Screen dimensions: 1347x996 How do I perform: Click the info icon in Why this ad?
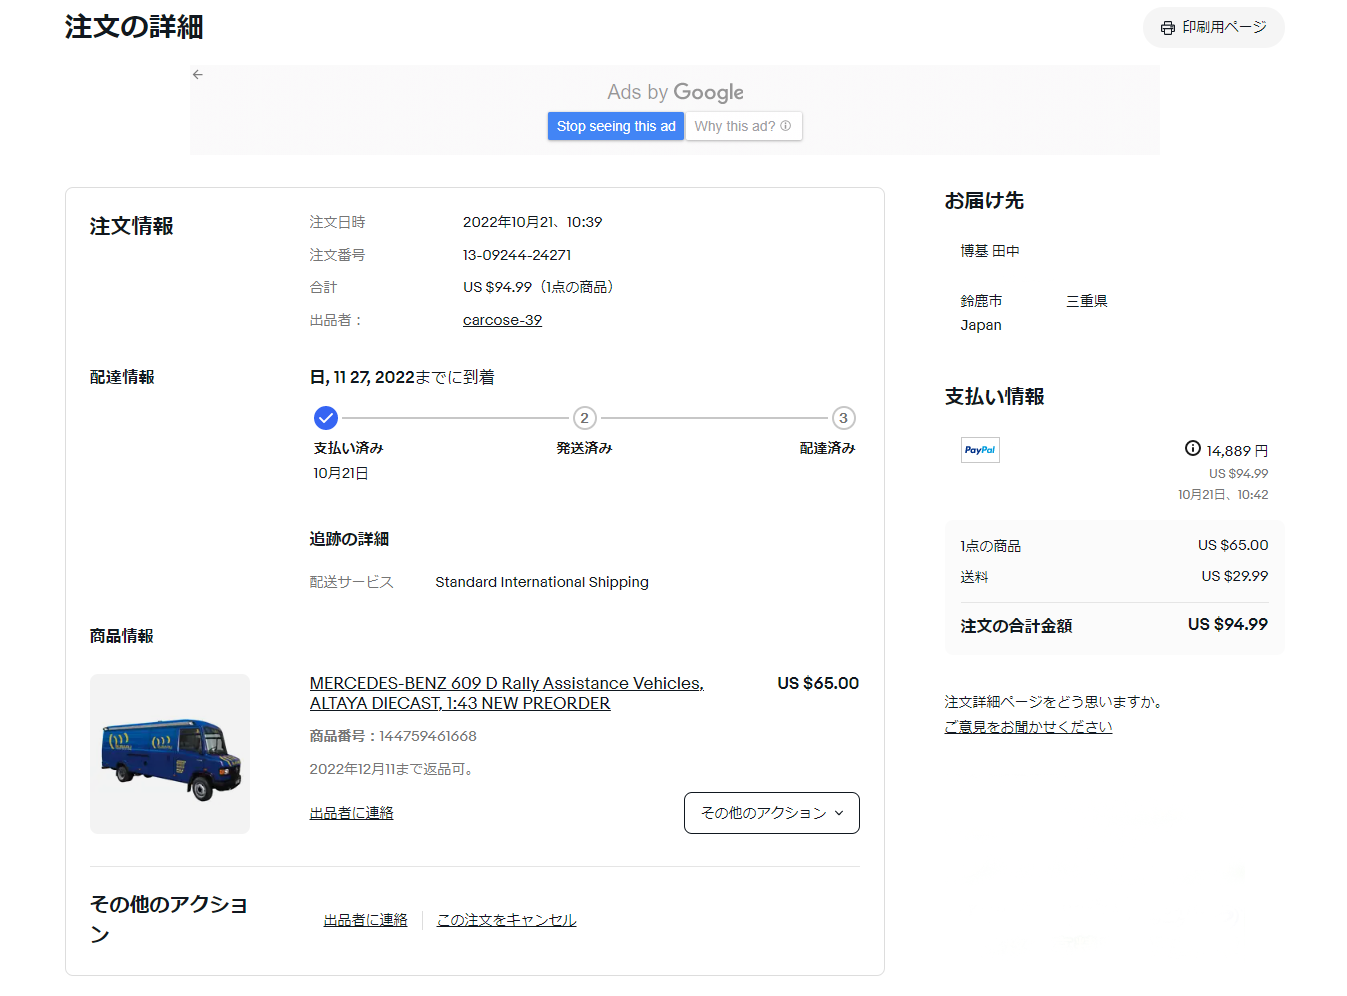(x=786, y=126)
